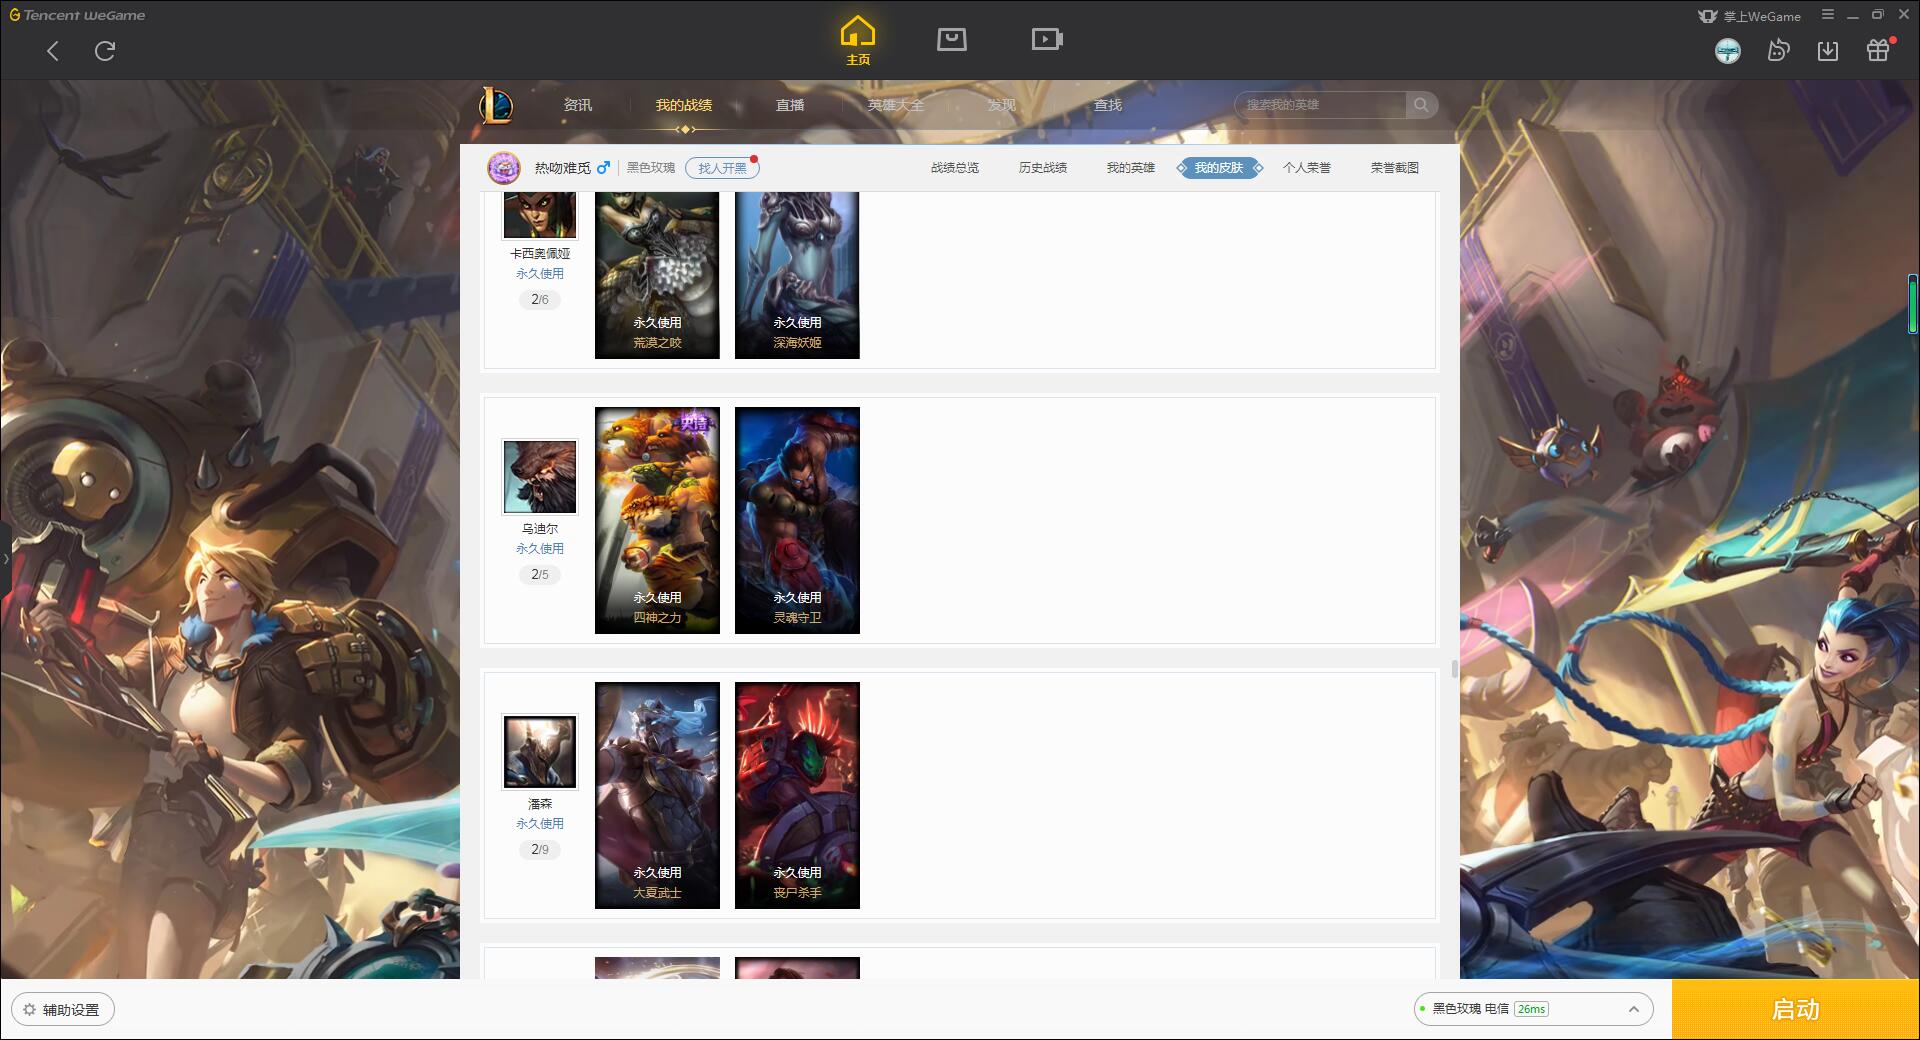Expand the 黑色玫瑰 电信 server dropdown
1920x1040 pixels.
[1533, 1009]
